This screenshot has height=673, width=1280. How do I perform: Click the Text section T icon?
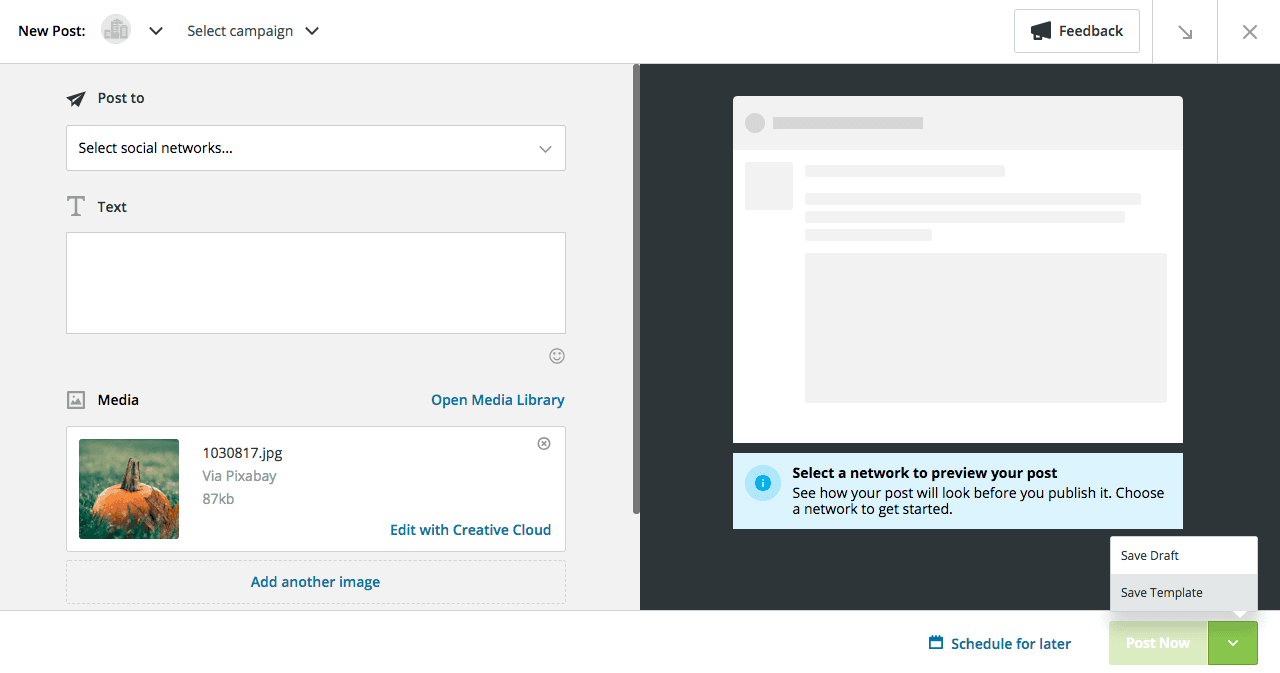coord(75,205)
